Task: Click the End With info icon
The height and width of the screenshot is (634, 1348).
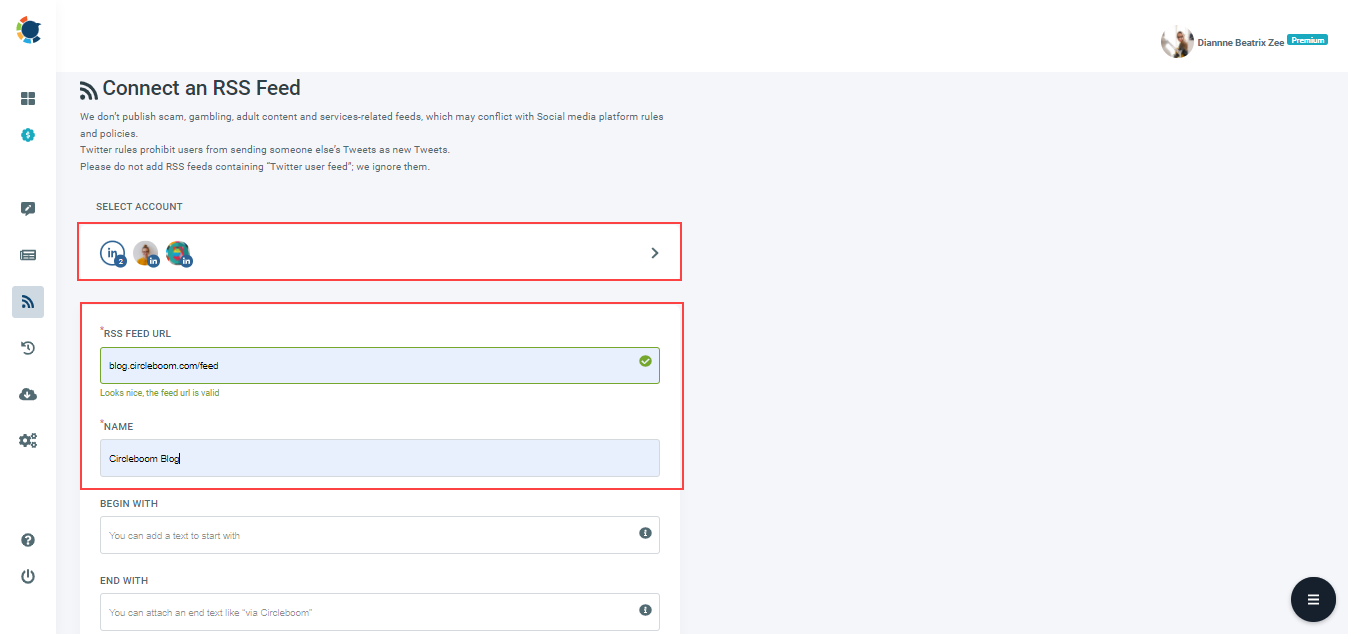Action: pyautogui.click(x=643, y=611)
